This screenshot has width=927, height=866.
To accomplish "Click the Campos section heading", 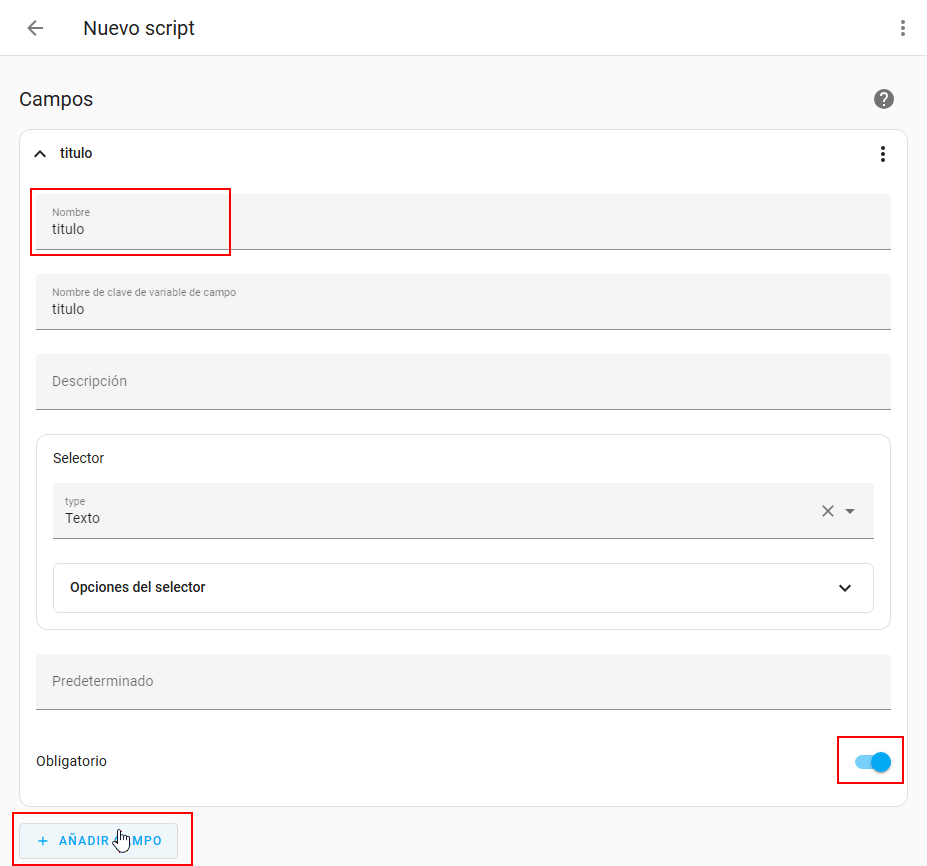I will point(56,100).
